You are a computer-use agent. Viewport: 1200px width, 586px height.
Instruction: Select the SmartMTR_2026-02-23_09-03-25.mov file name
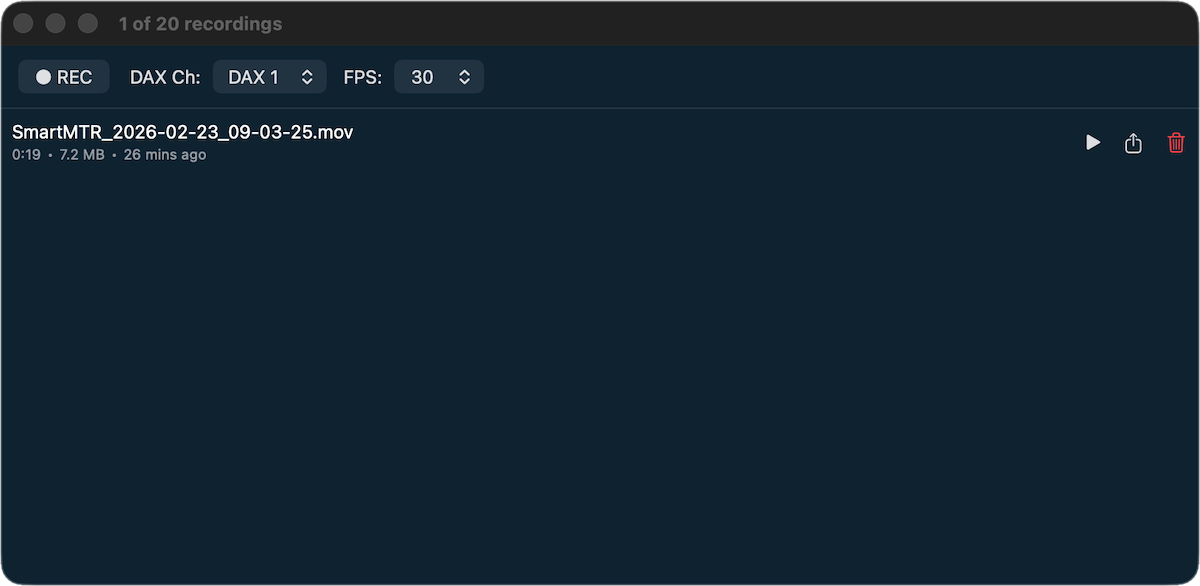pyautogui.click(x=182, y=132)
